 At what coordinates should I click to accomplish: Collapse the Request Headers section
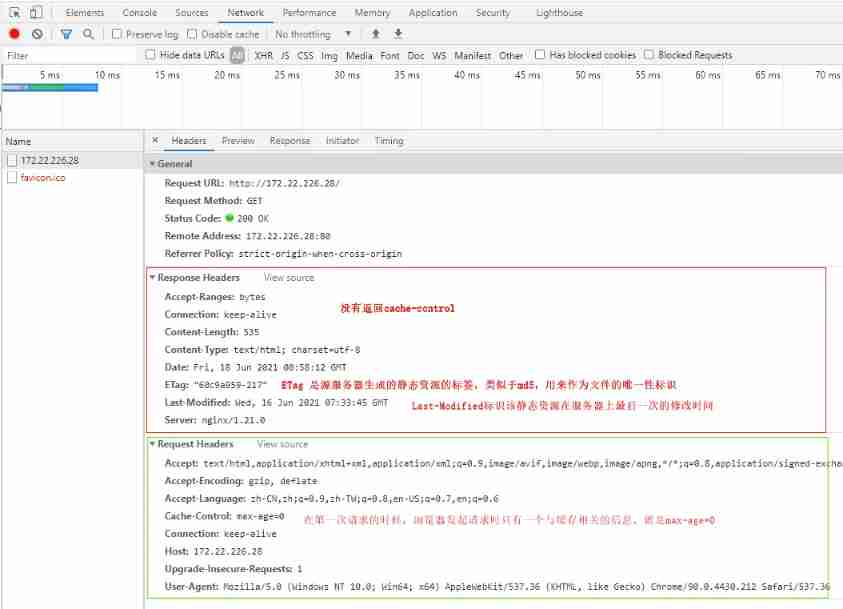(x=153, y=444)
